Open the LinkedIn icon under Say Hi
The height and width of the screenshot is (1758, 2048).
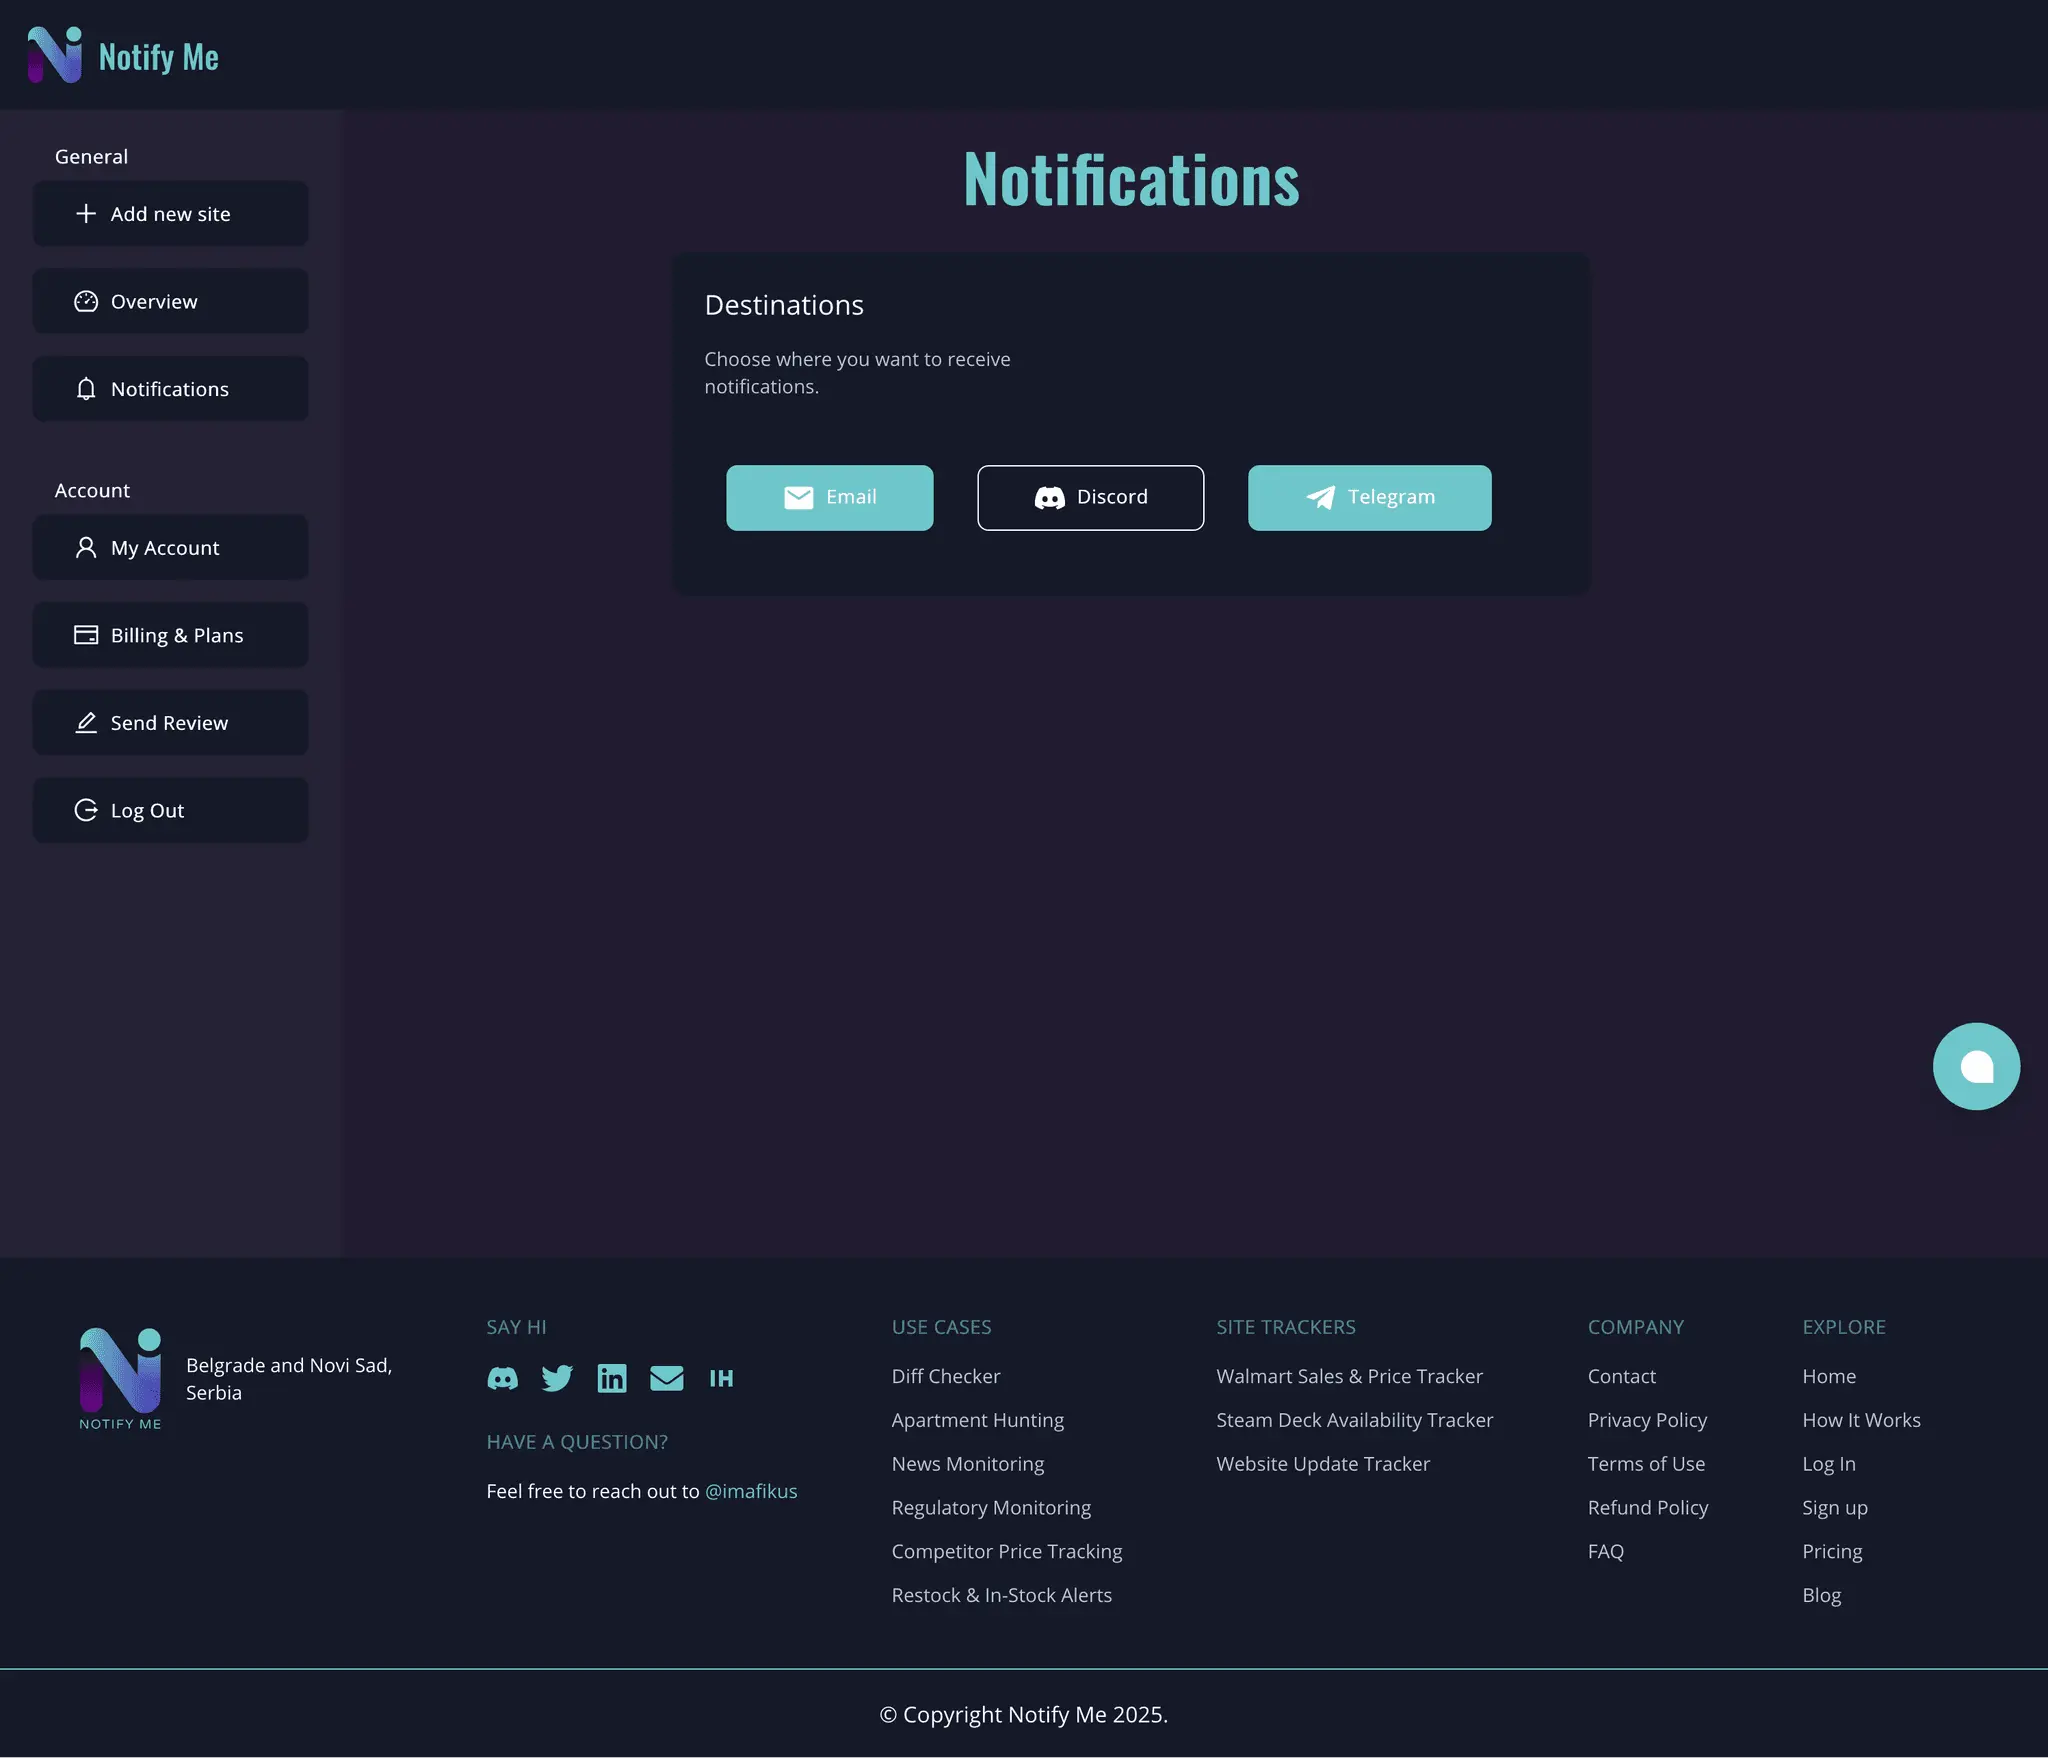point(612,1378)
